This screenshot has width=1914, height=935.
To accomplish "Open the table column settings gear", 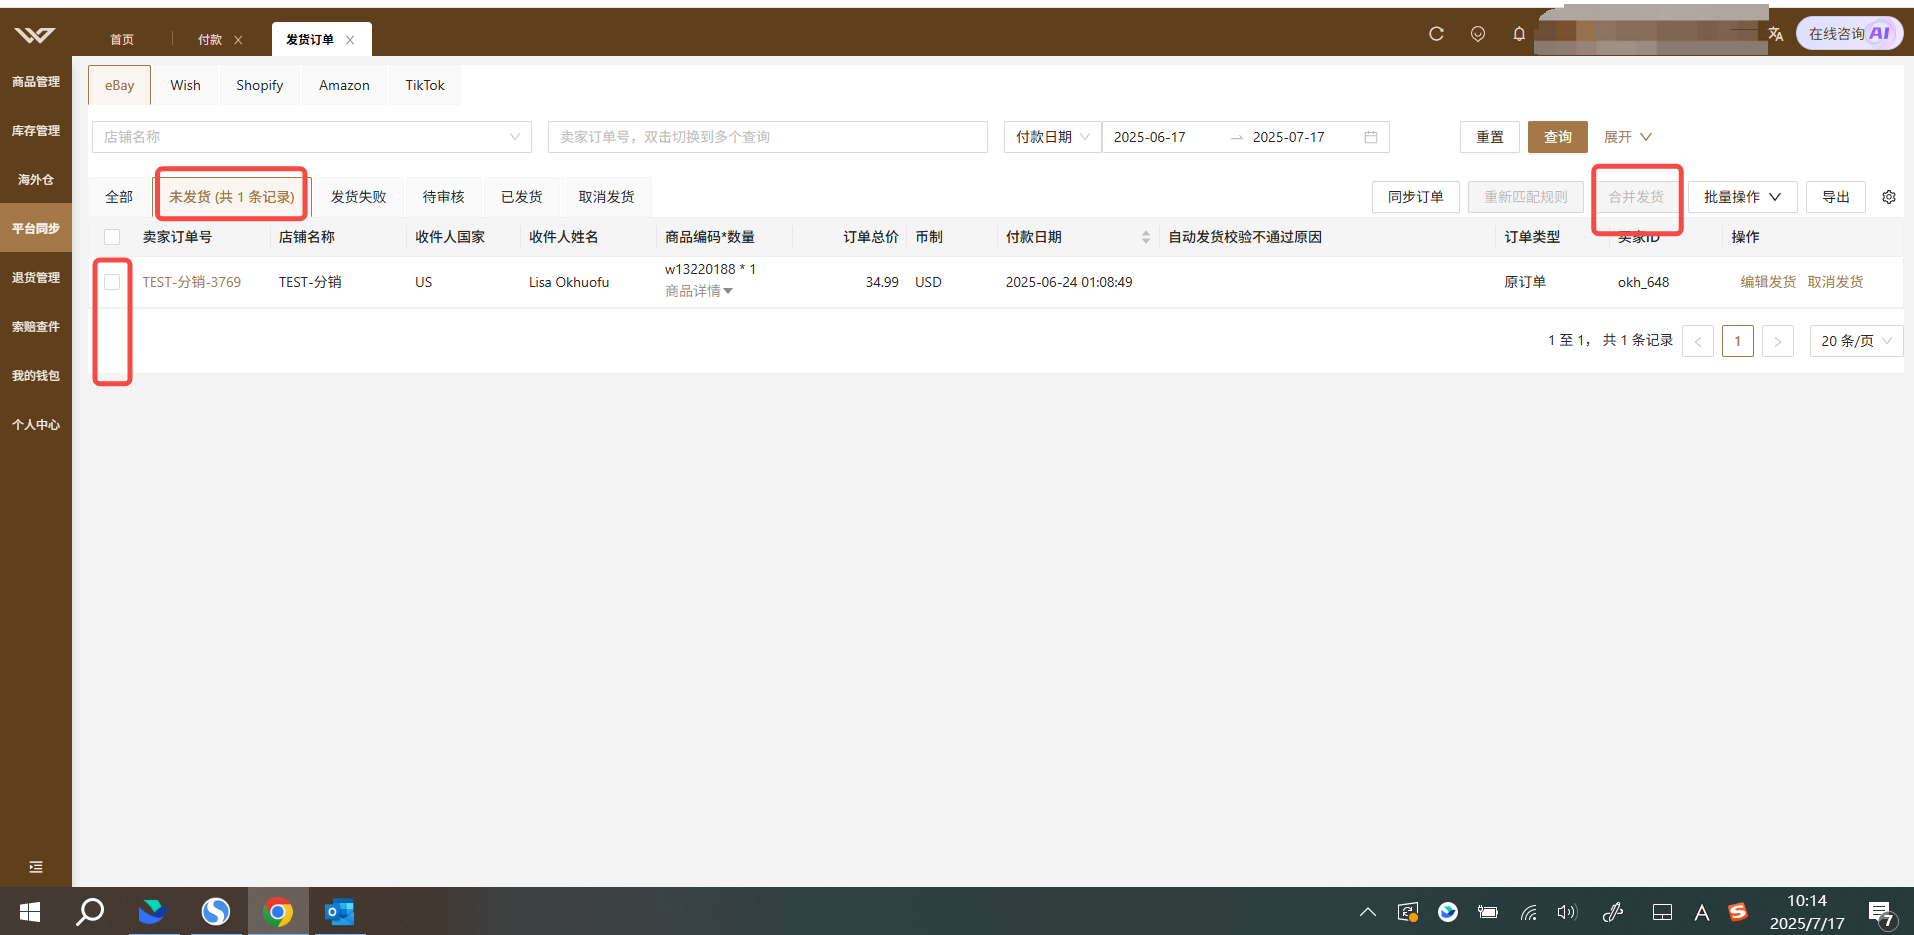I will tap(1889, 197).
